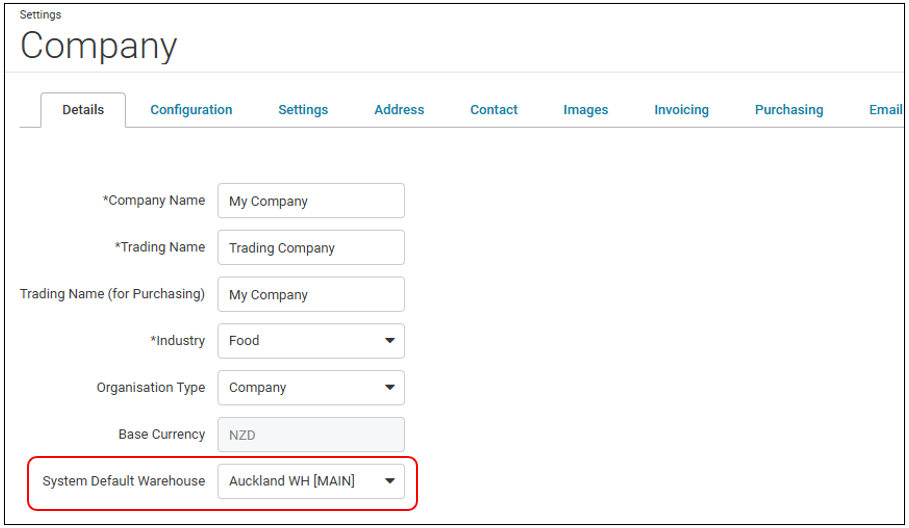909x528 pixels.
Task: Select the Contact tab
Action: (x=493, y=110)
